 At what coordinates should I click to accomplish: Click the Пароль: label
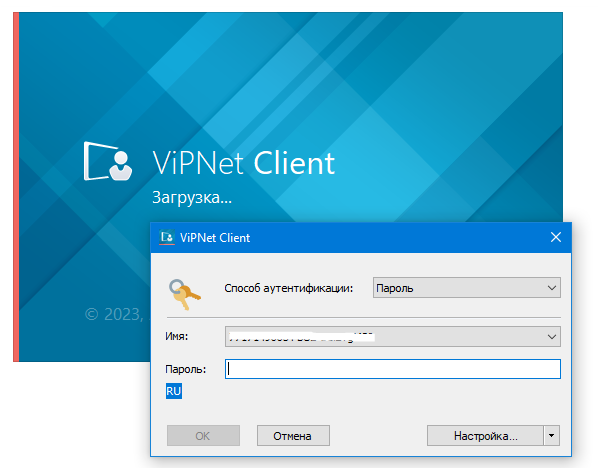click(186, 369)
